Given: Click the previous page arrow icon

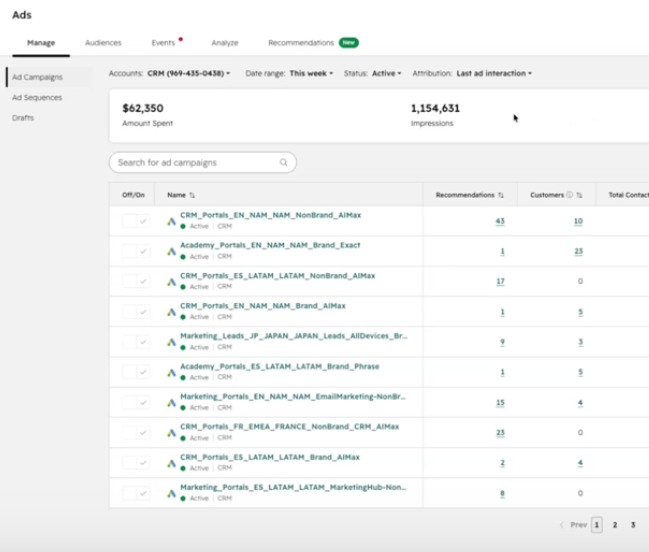Looking at the screenshot, I should [562, 525].
